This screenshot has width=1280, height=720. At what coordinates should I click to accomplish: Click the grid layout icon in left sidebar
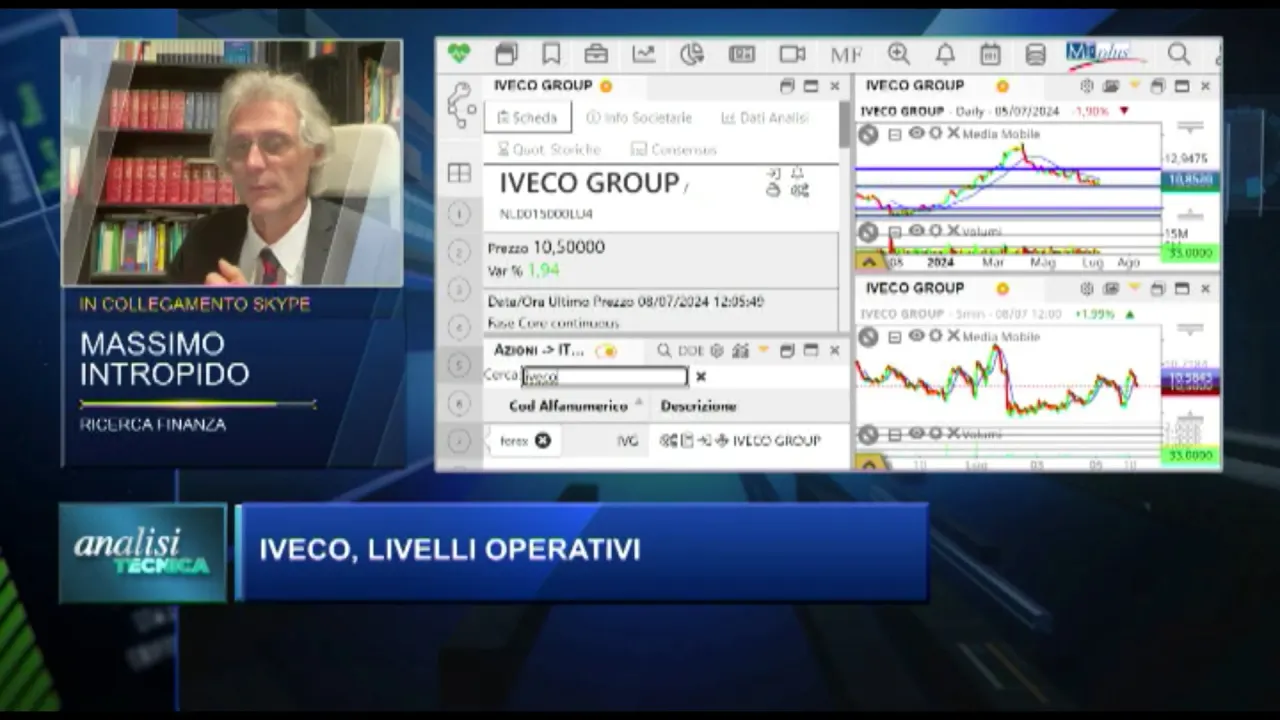pyautogui.click(x=459, y=173)
